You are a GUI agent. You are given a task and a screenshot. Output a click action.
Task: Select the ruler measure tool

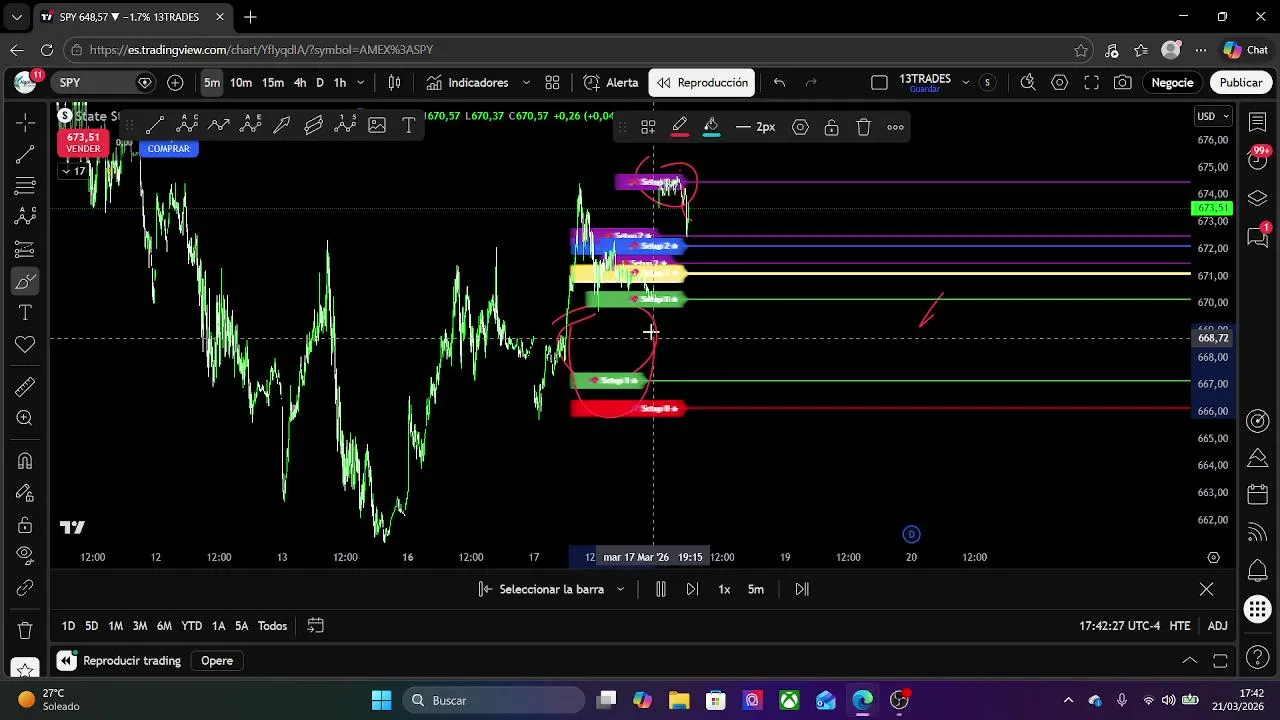25,387
